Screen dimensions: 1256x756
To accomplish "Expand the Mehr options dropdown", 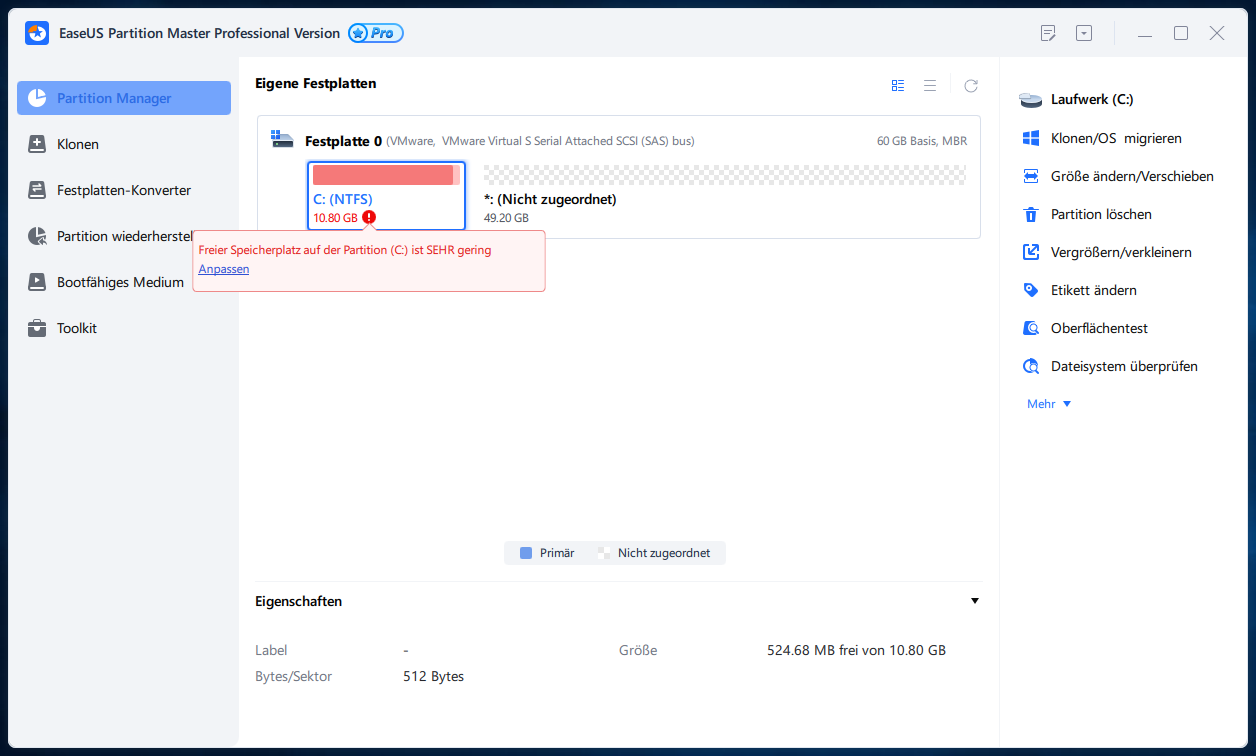I will click(1049, 404).
